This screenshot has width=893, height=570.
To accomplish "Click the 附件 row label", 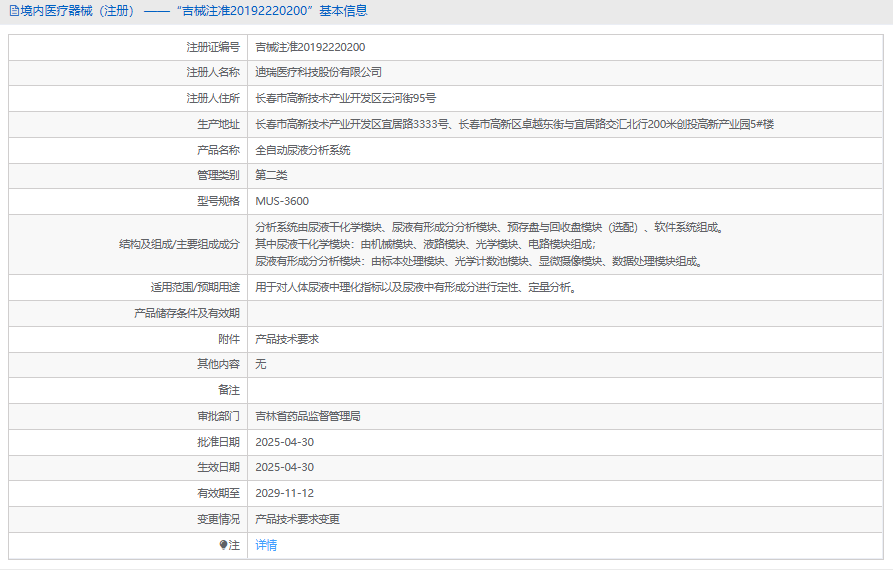I will (229, 339).
